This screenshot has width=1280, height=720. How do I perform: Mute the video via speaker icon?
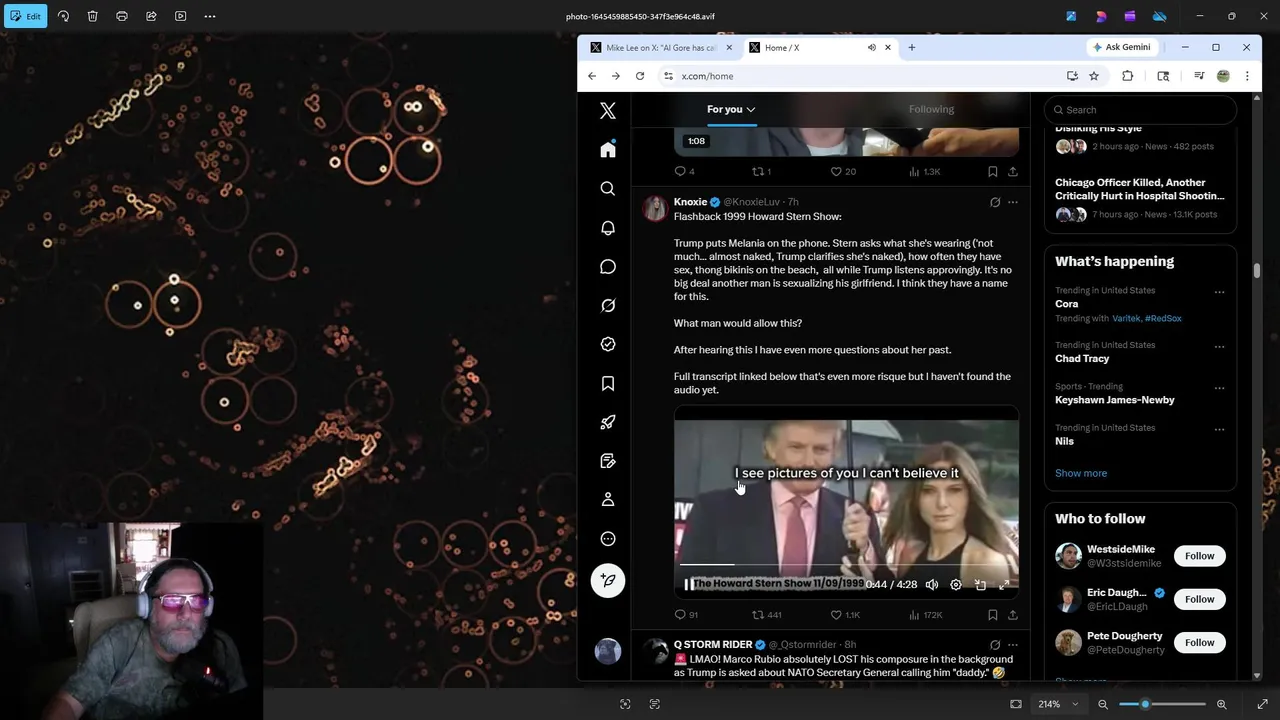tap(932, 584)
